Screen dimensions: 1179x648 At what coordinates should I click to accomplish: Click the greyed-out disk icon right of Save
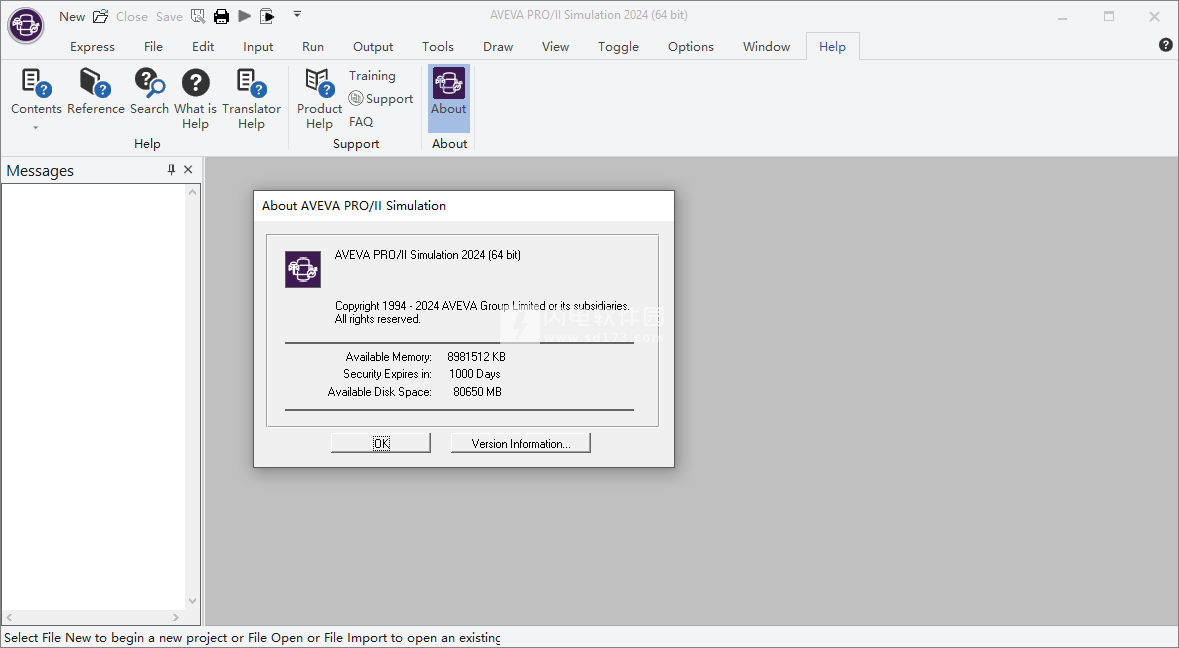pos(198,16)
